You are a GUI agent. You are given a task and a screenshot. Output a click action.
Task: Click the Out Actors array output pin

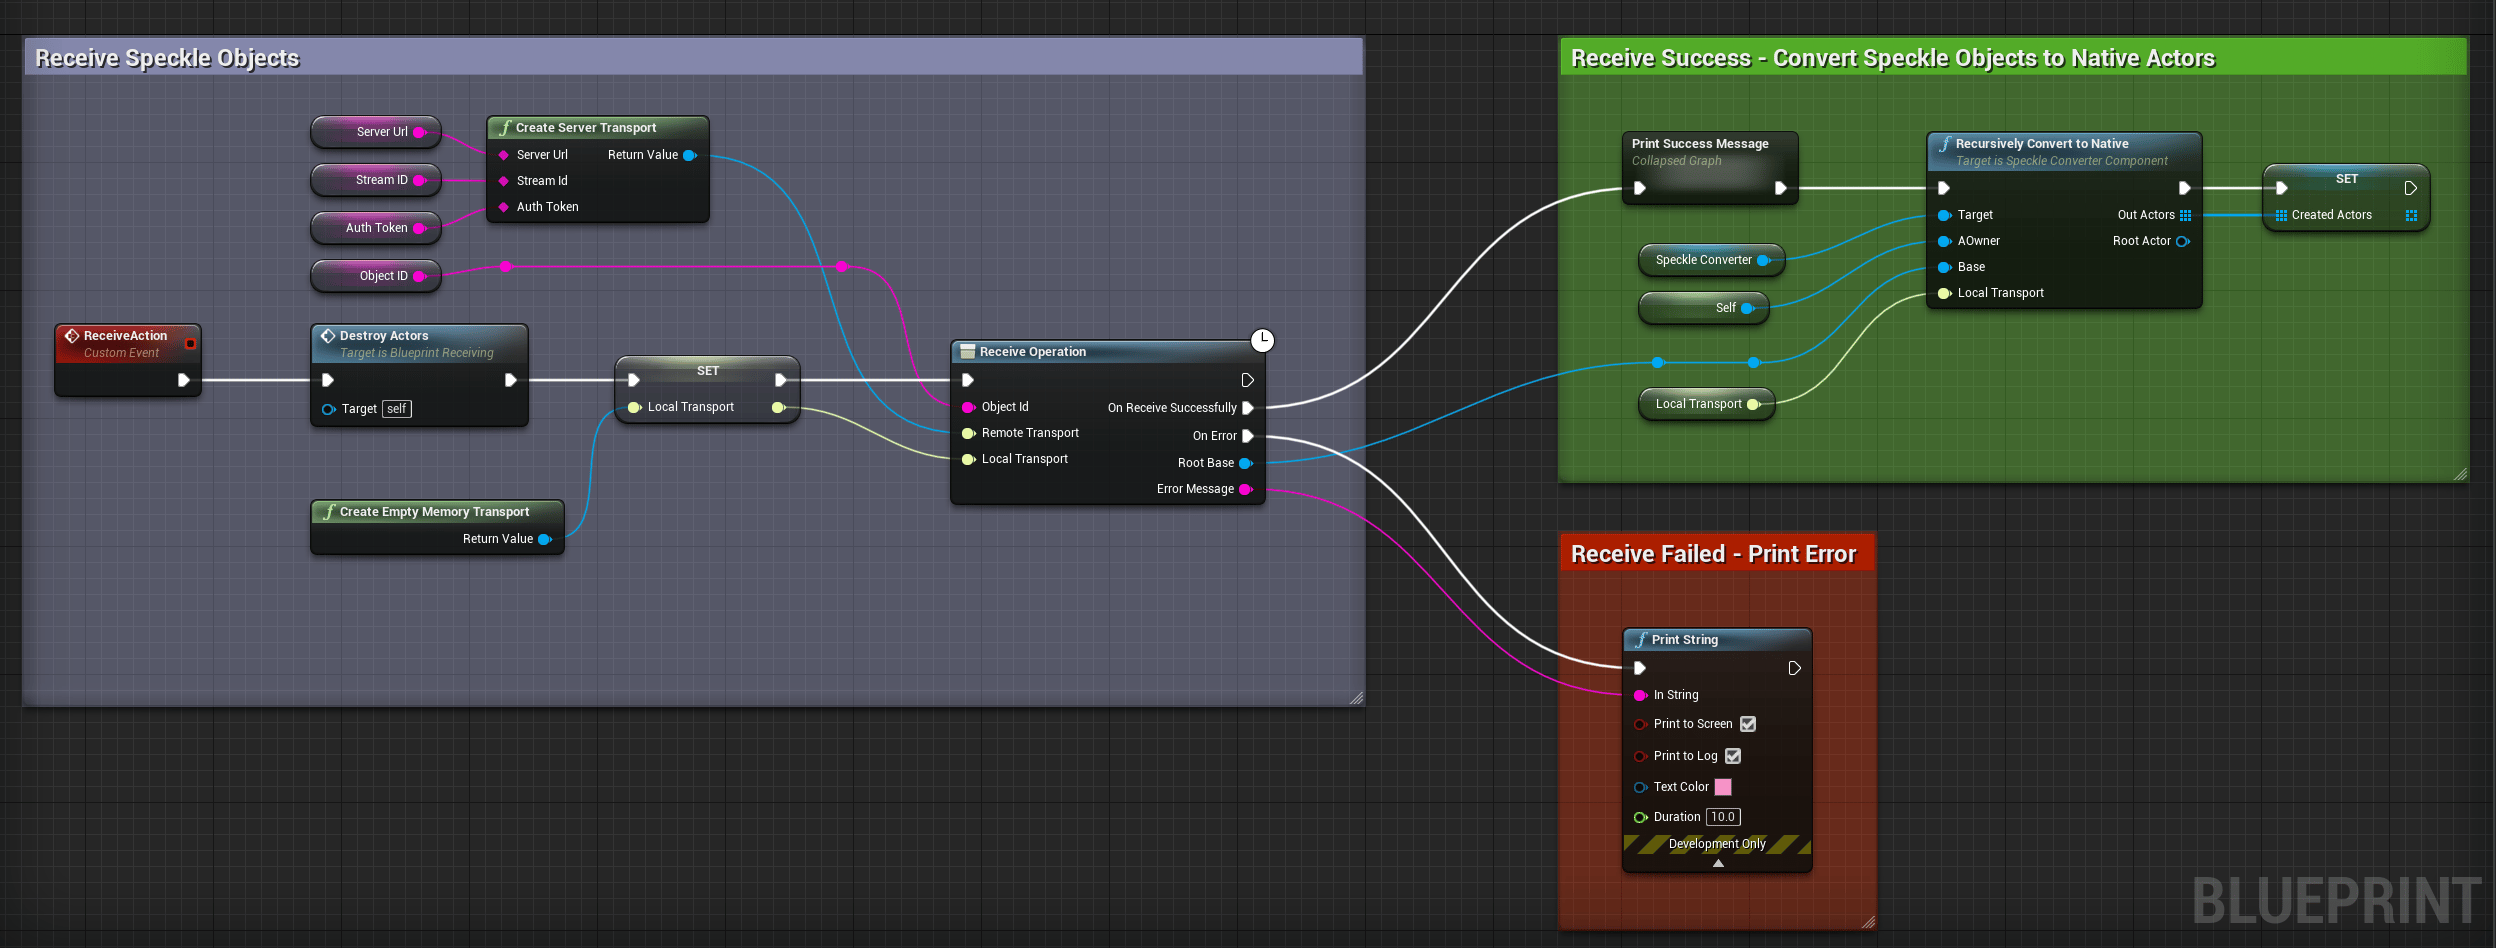[2185, 215]
